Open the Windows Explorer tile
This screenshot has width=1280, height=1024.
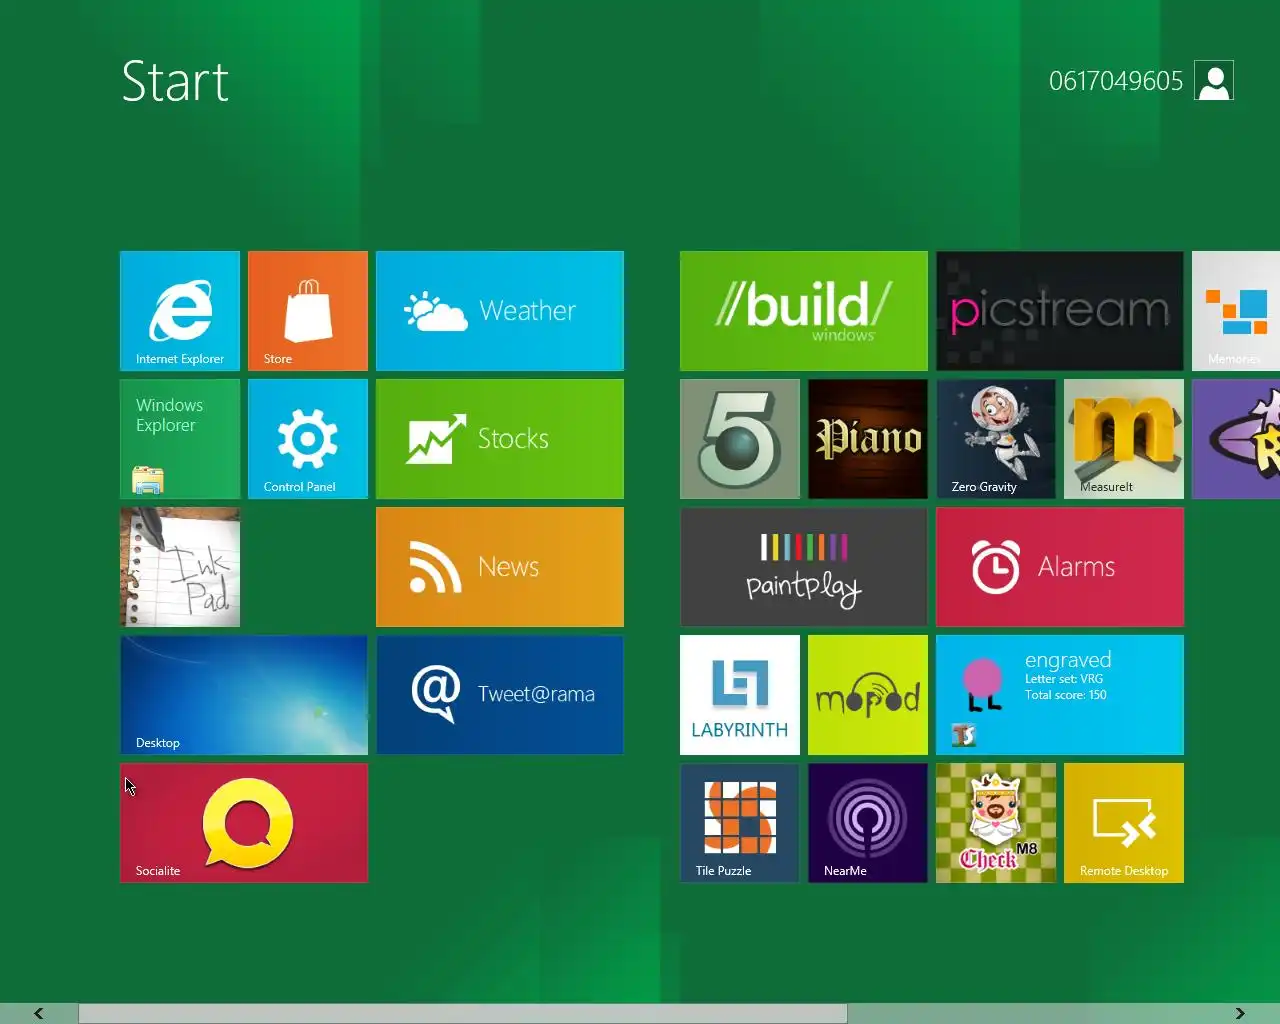coord(180,439)
